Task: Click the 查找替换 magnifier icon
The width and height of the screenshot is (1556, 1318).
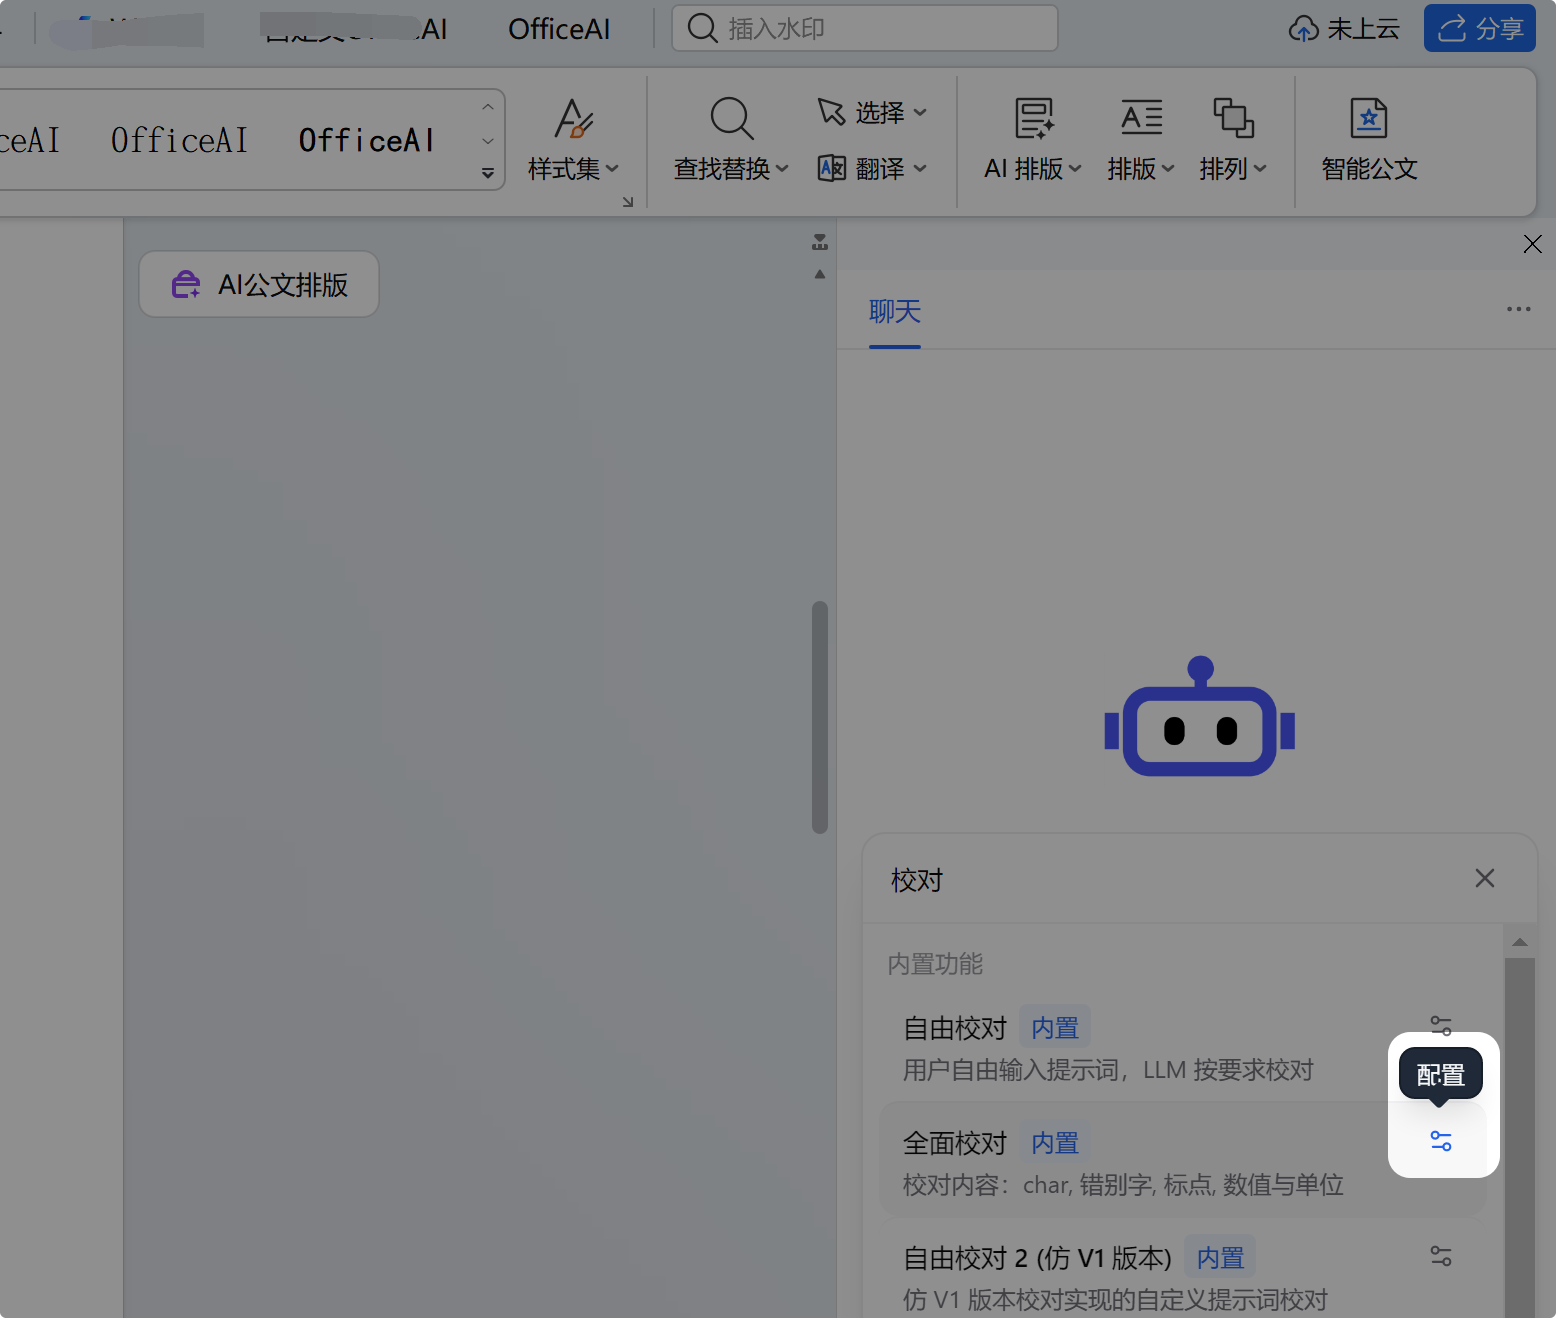Action: tap(731, 118)
